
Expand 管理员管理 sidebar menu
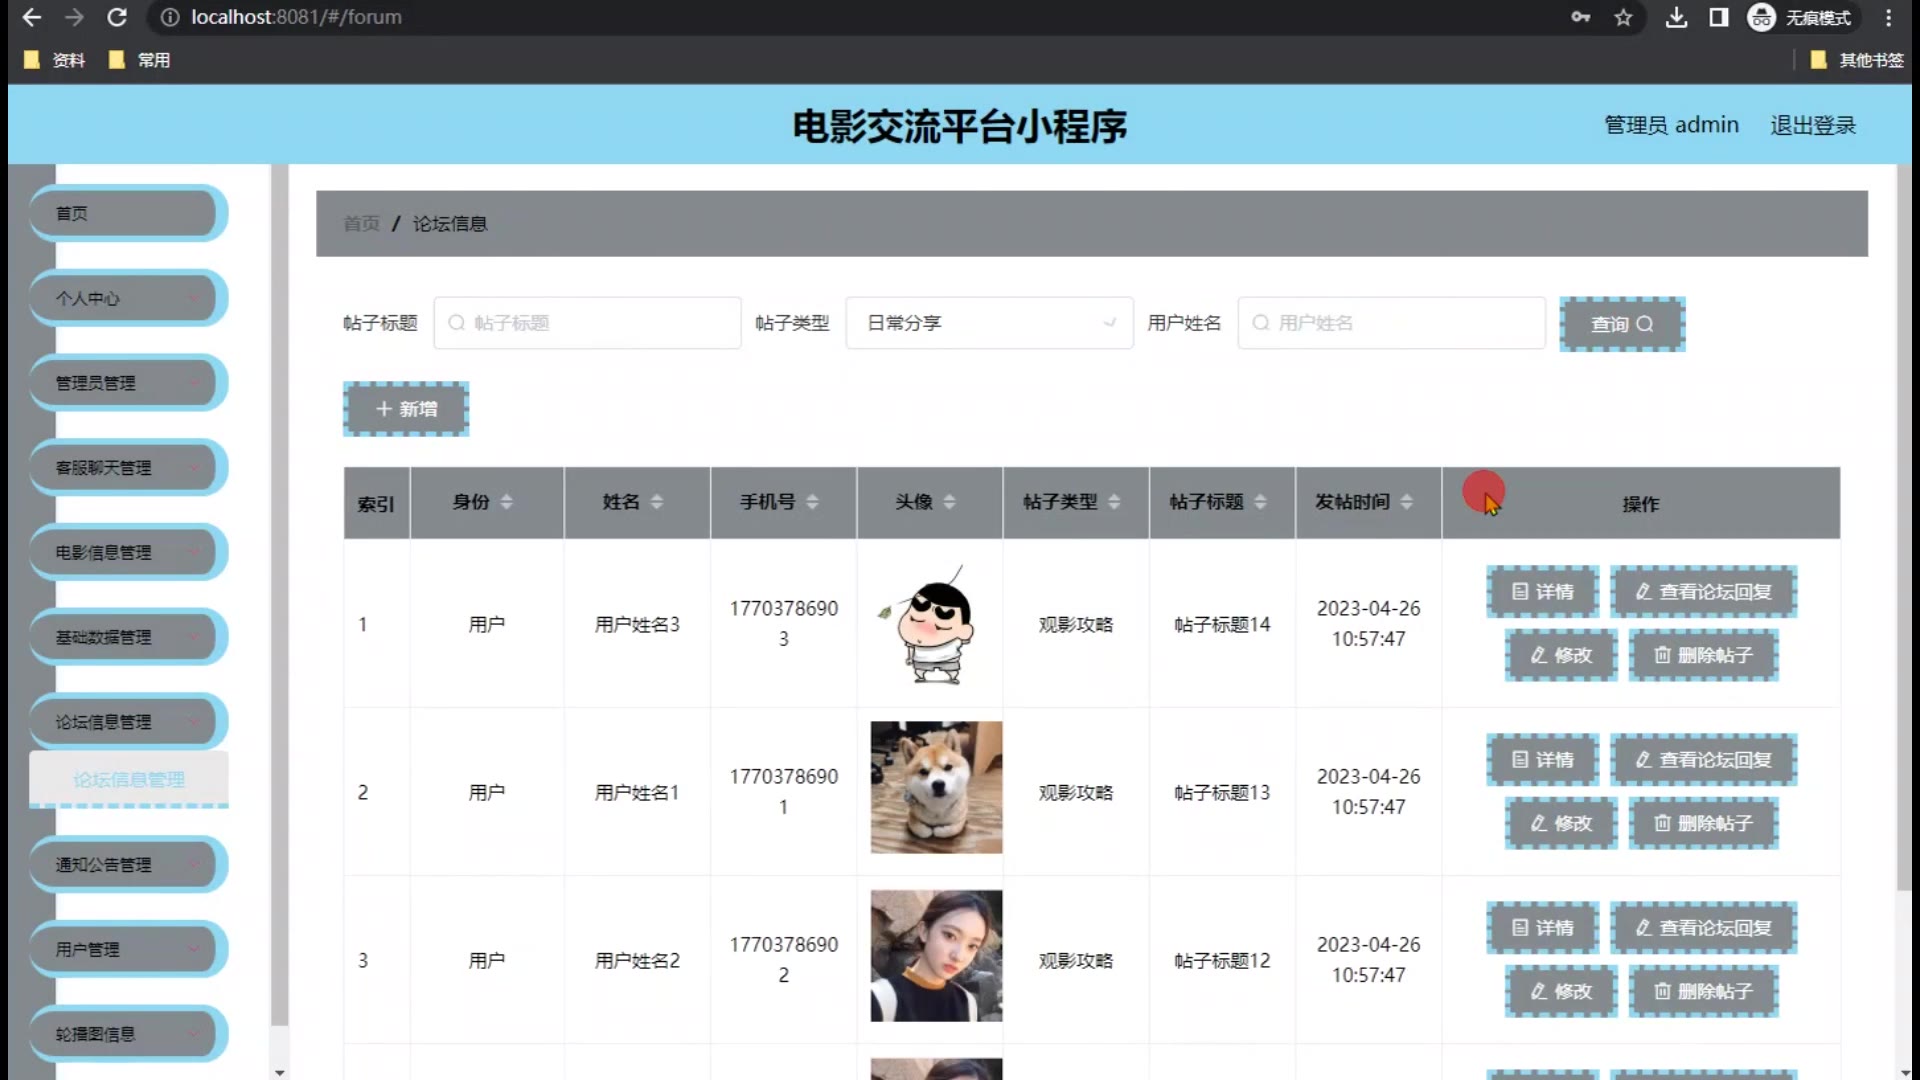coord(128,383)
